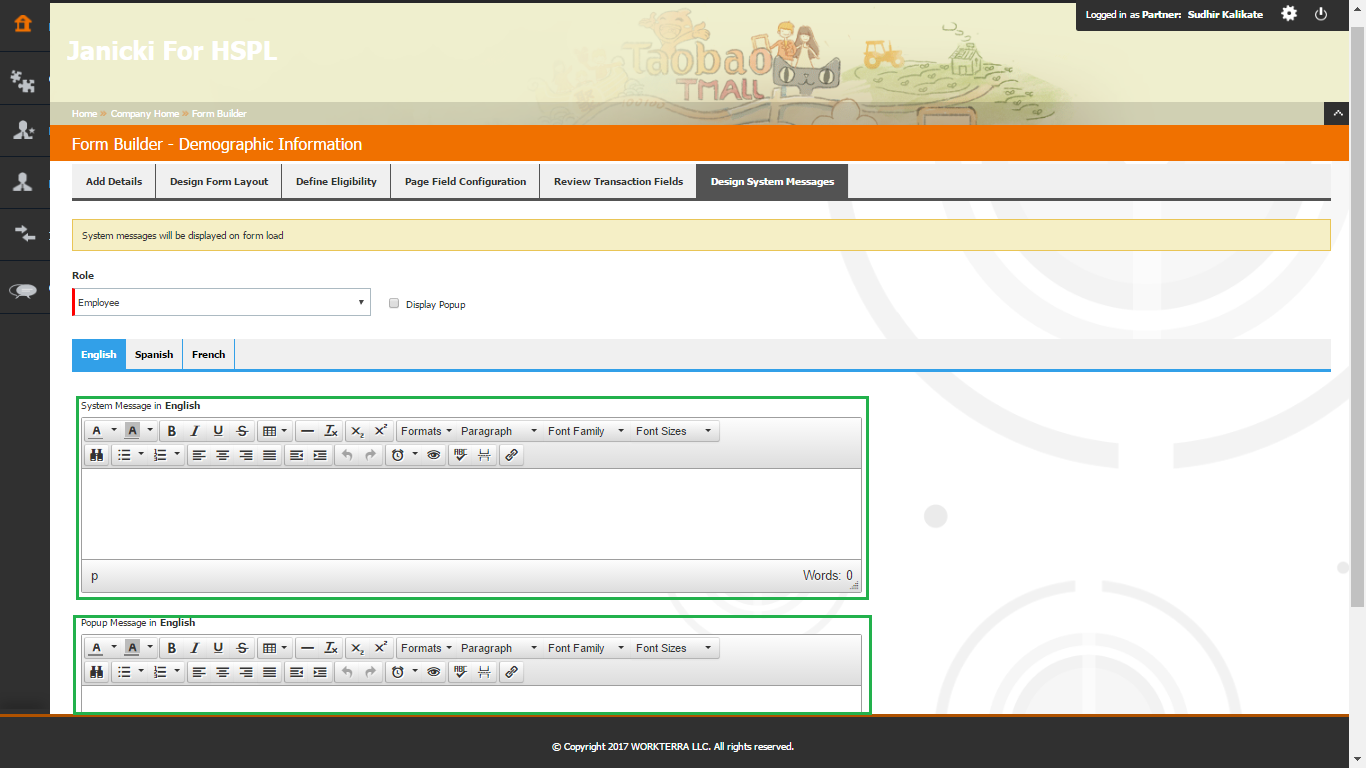
Task: Click strikethrough icon in System Message editor
Action: pos(242,431)
